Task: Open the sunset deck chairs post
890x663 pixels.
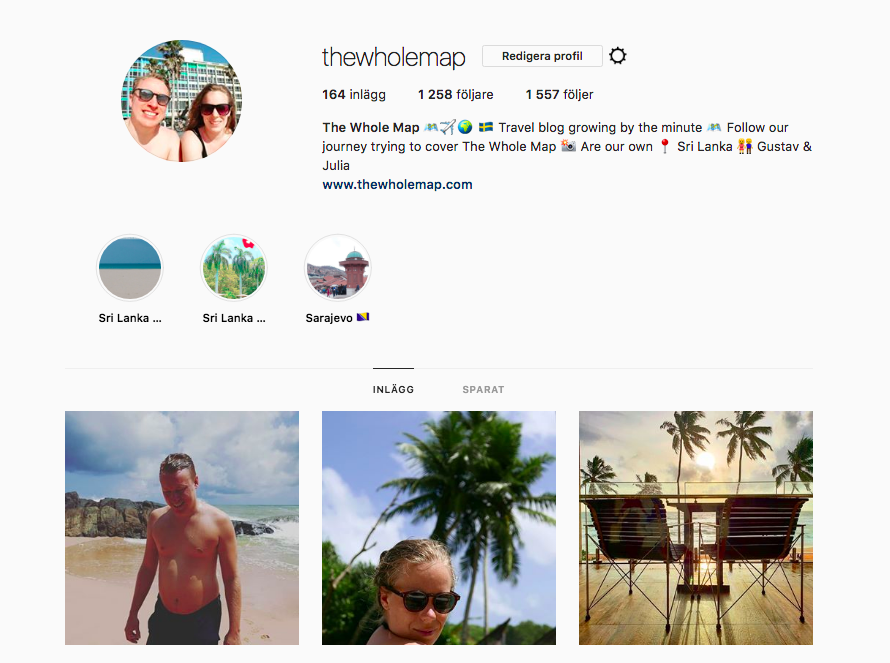Action: [696, 528]
